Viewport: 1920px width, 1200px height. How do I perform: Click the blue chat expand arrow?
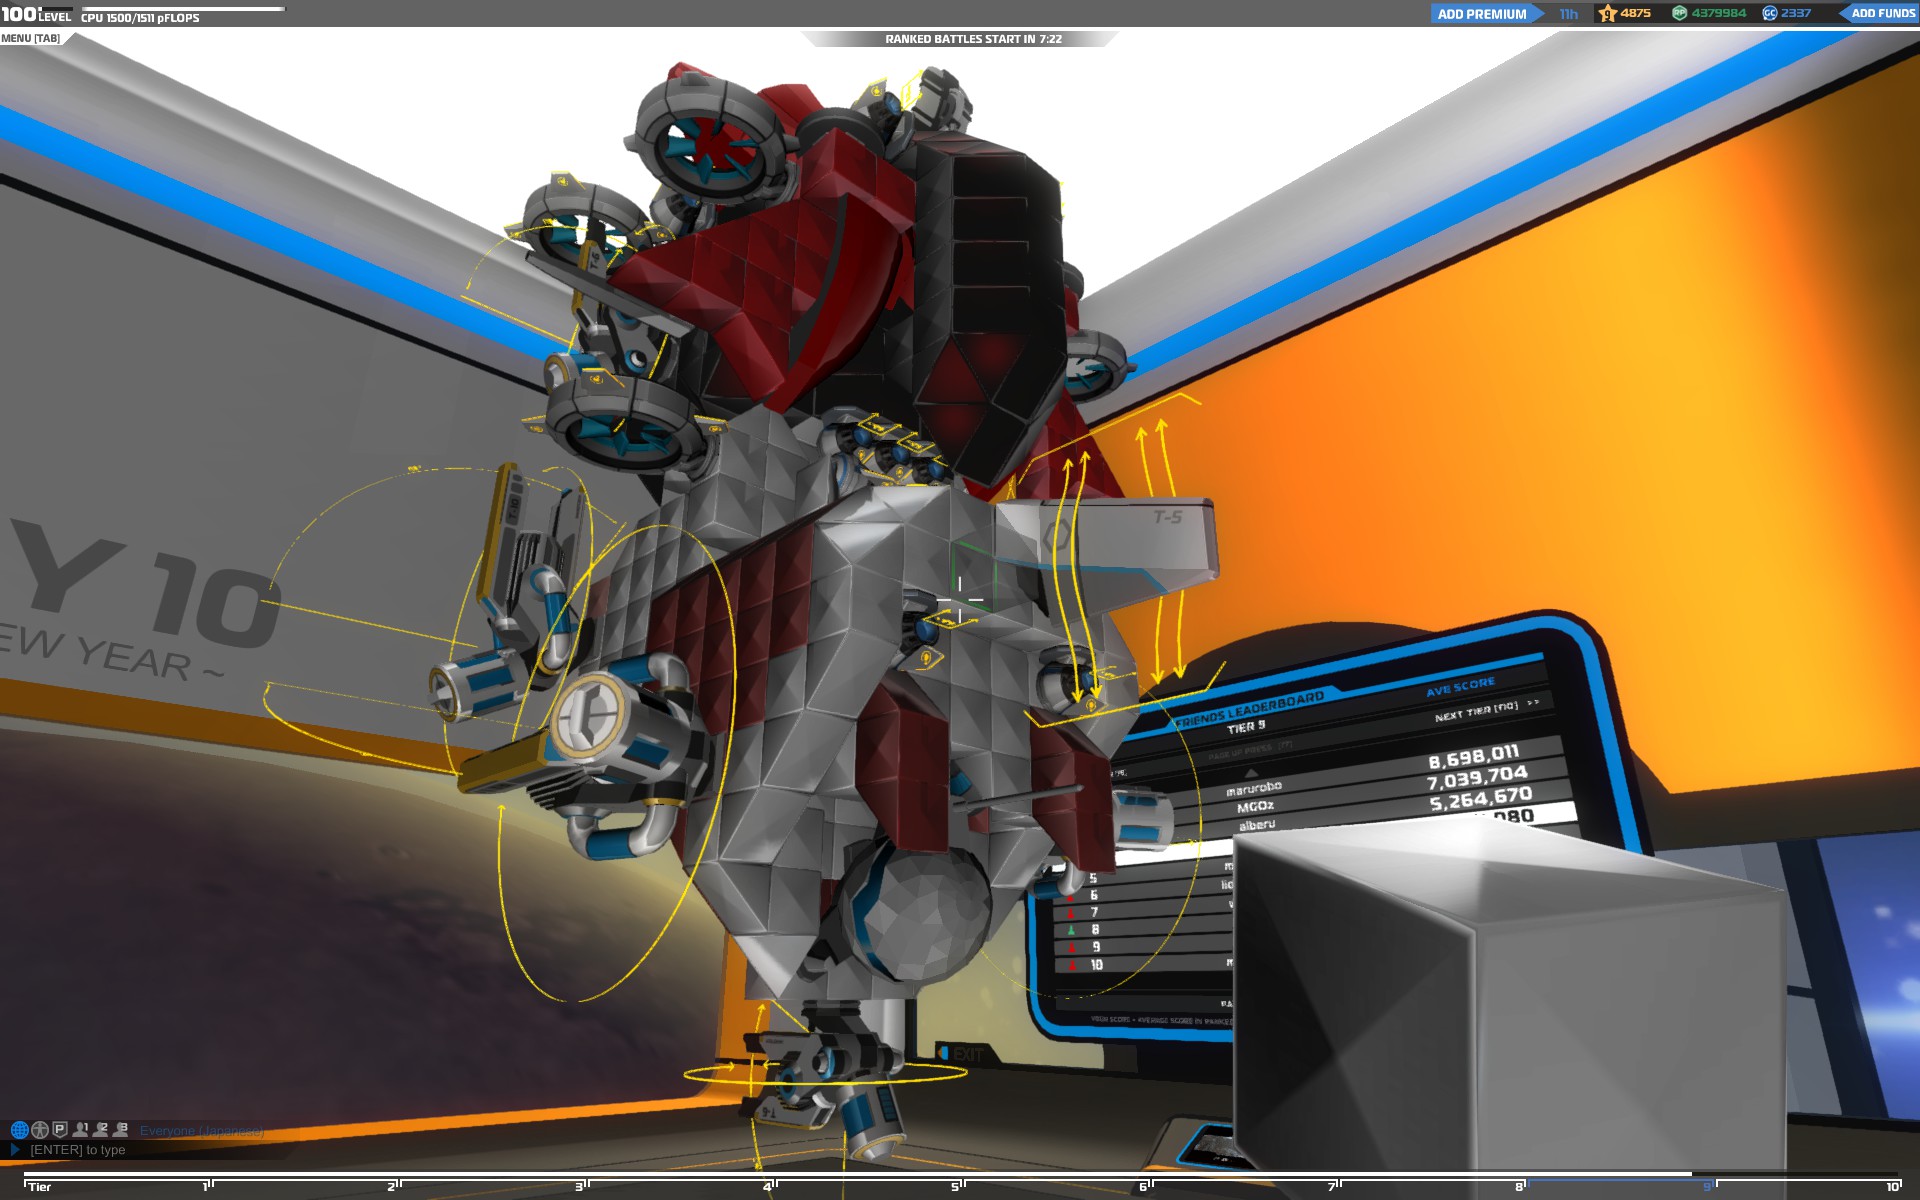(x=15, y=1150)
